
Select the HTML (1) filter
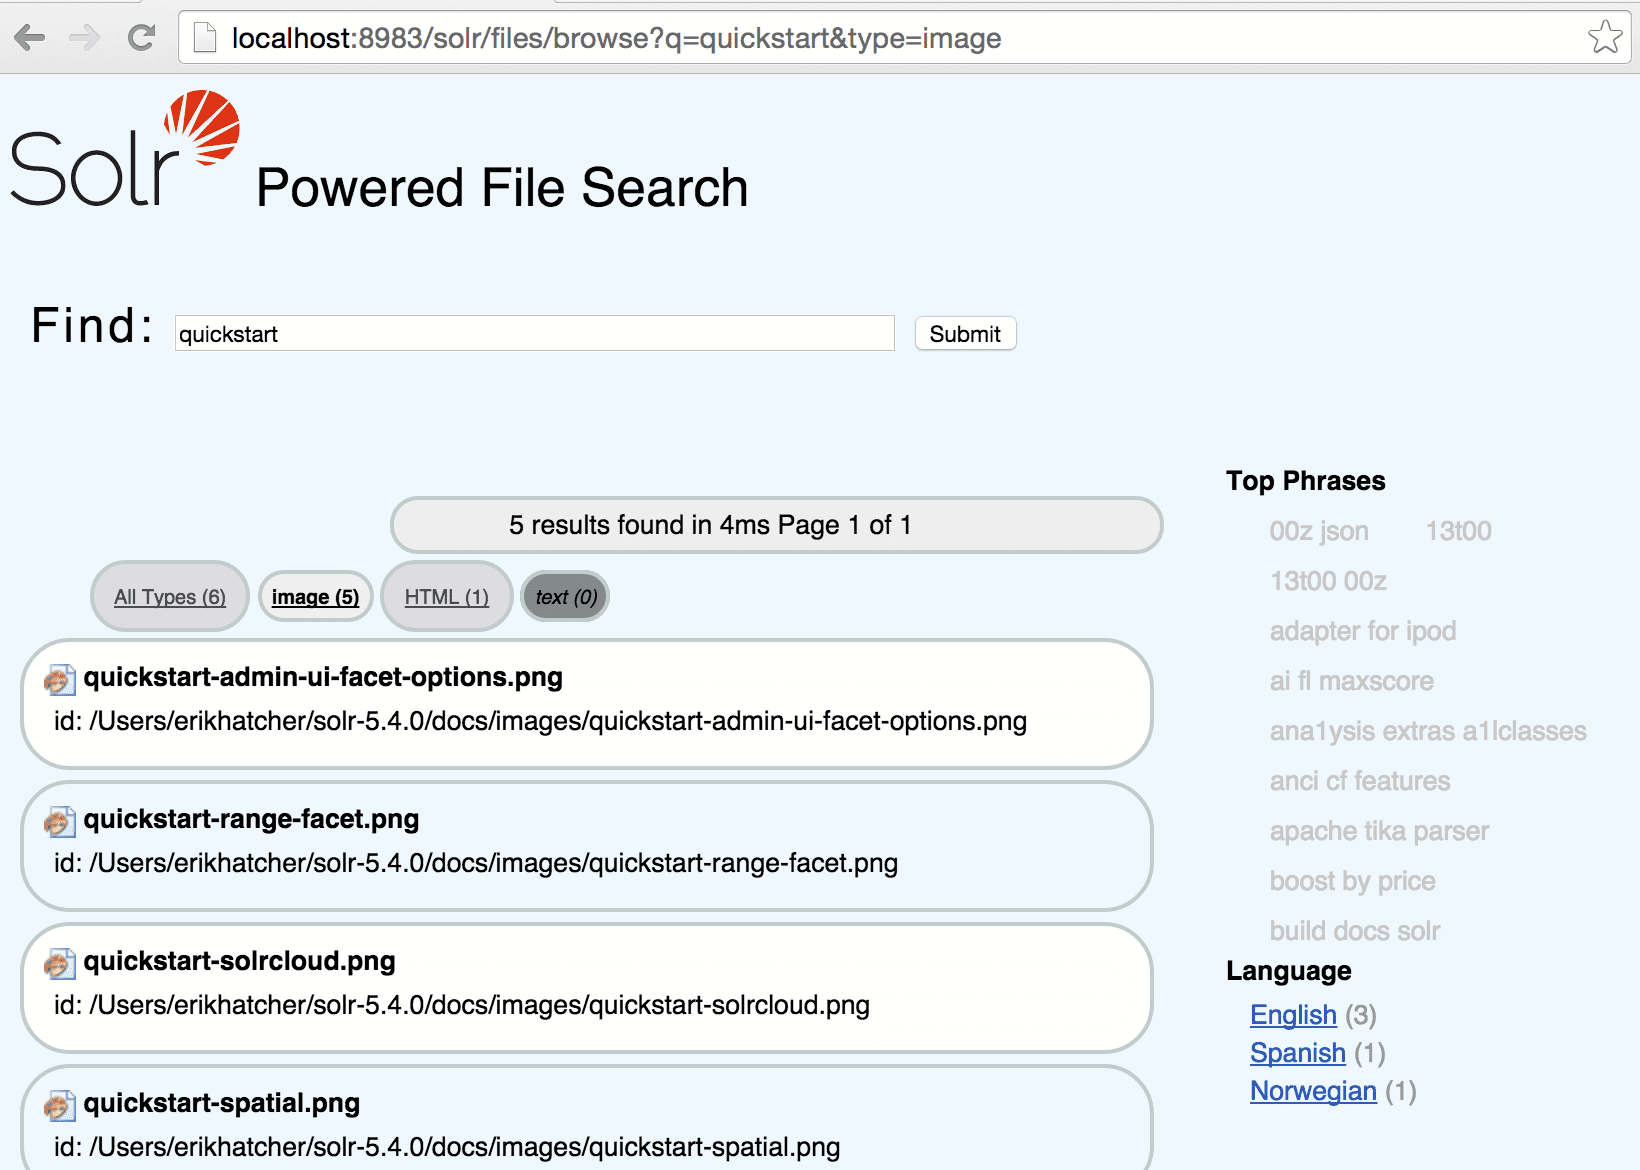447,597
